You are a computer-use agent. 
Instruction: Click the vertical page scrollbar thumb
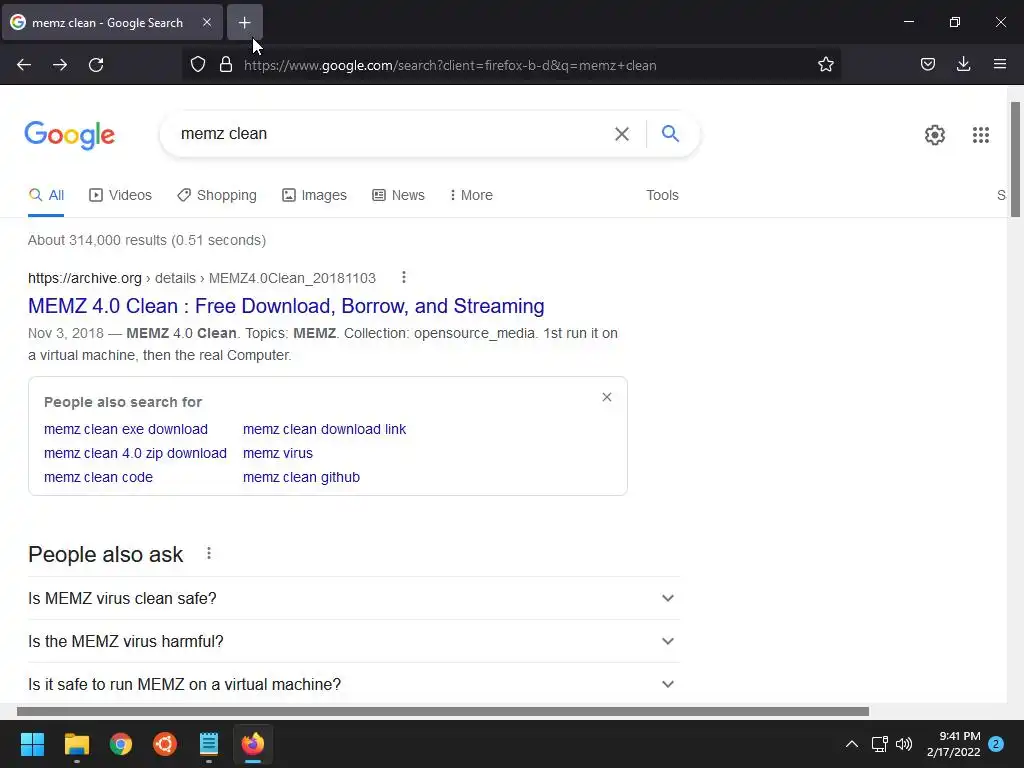(x=1015, y=159)
